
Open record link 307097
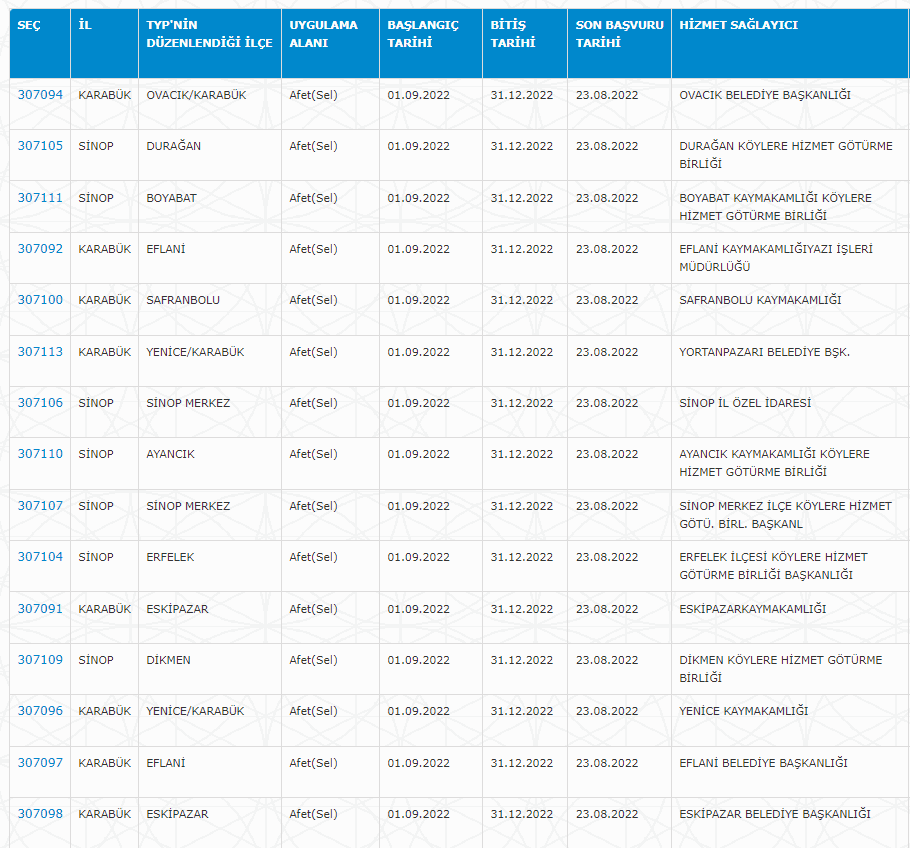40,763
